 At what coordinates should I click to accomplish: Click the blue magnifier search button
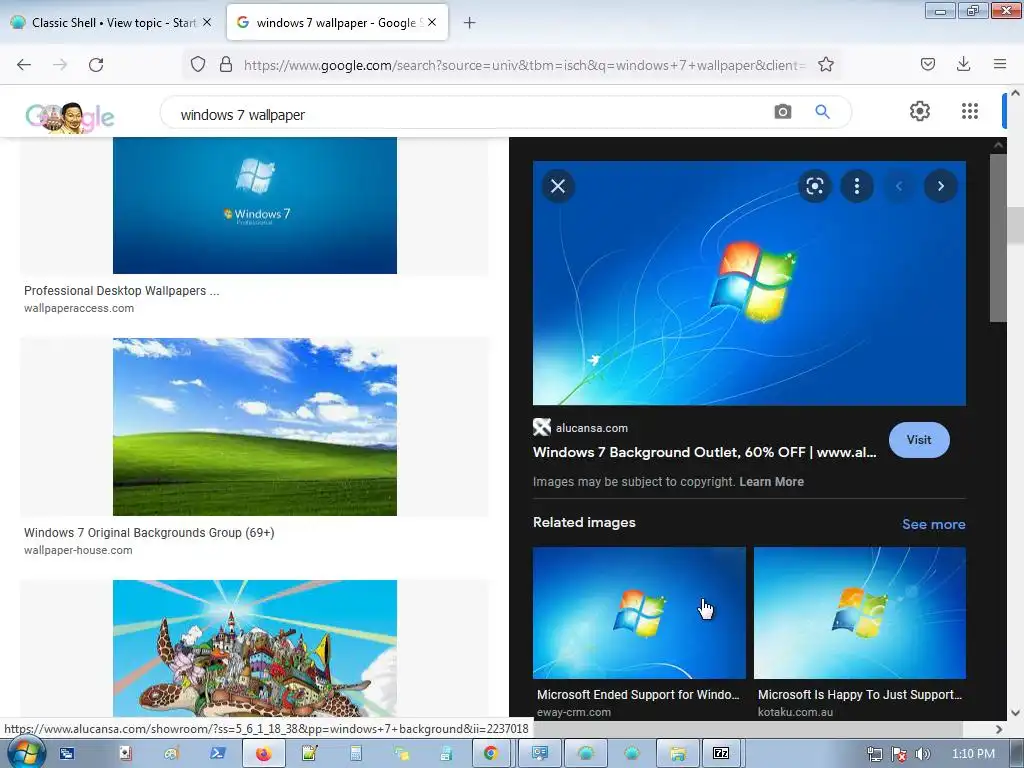pyautogui.click(x=823, y=112)
